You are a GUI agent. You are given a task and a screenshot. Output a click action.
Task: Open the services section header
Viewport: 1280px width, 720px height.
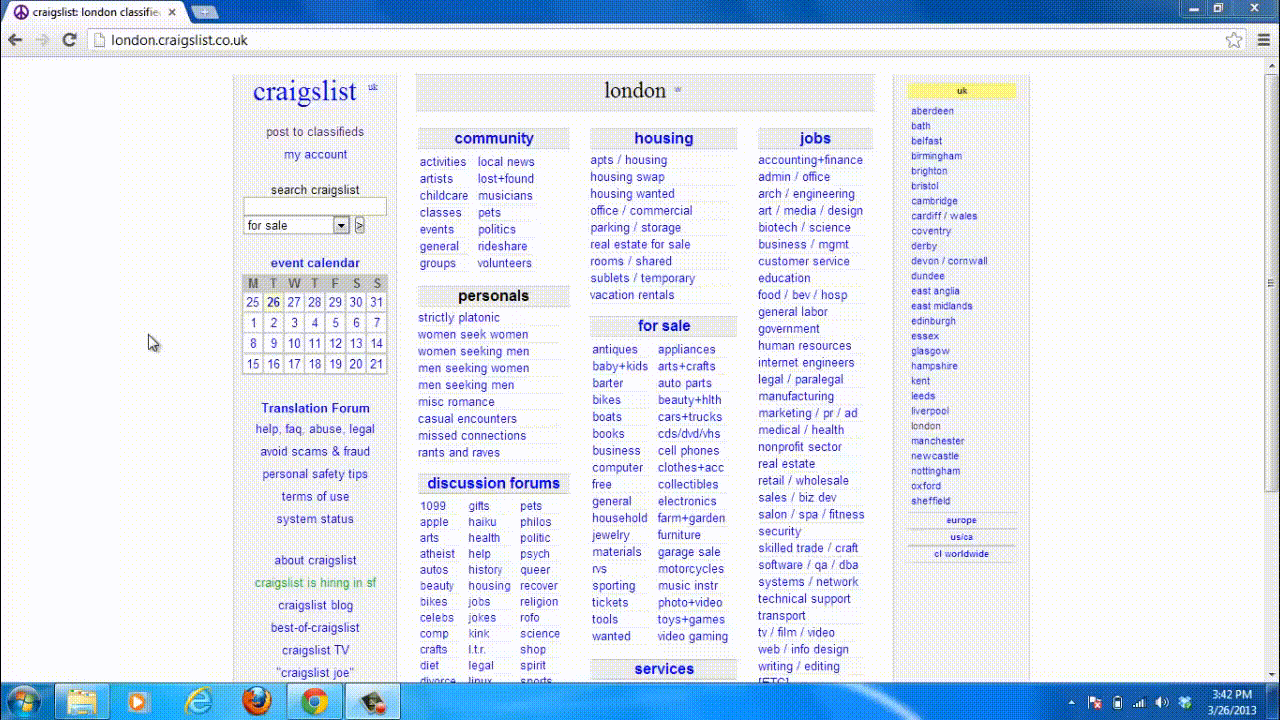(x=664, y=669)
